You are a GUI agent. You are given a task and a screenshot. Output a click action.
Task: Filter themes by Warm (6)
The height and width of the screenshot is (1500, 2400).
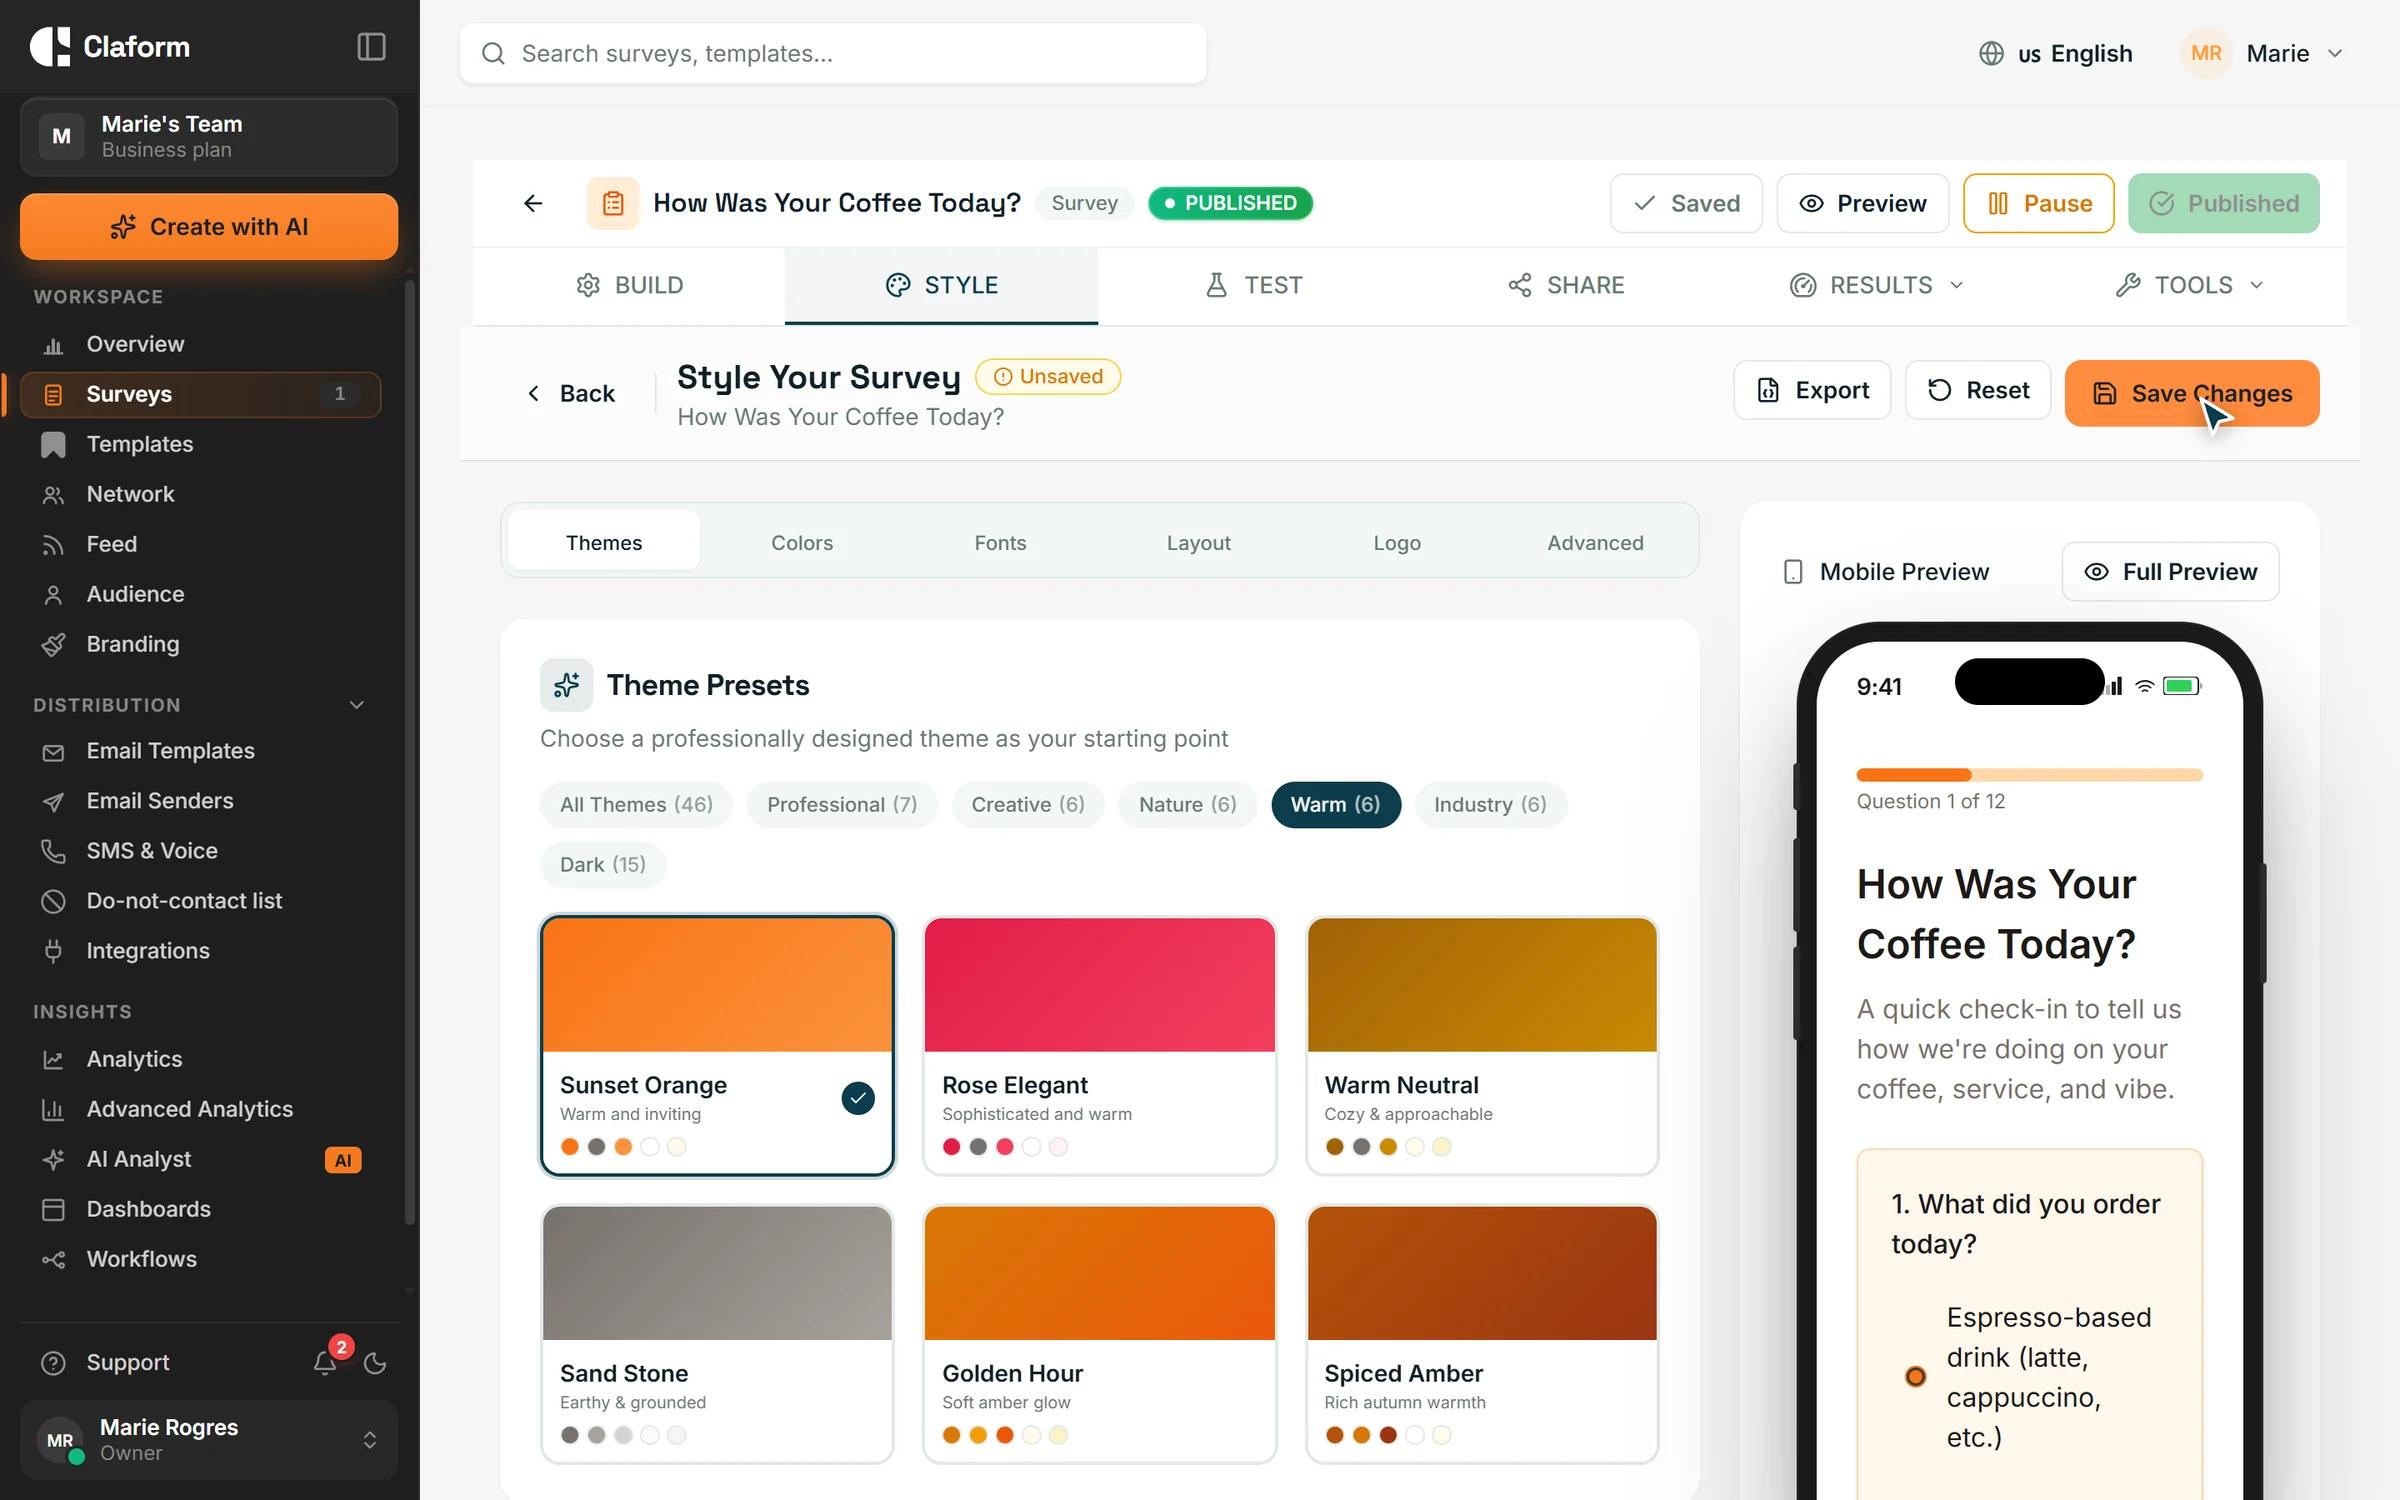[x=1335, y=805]
